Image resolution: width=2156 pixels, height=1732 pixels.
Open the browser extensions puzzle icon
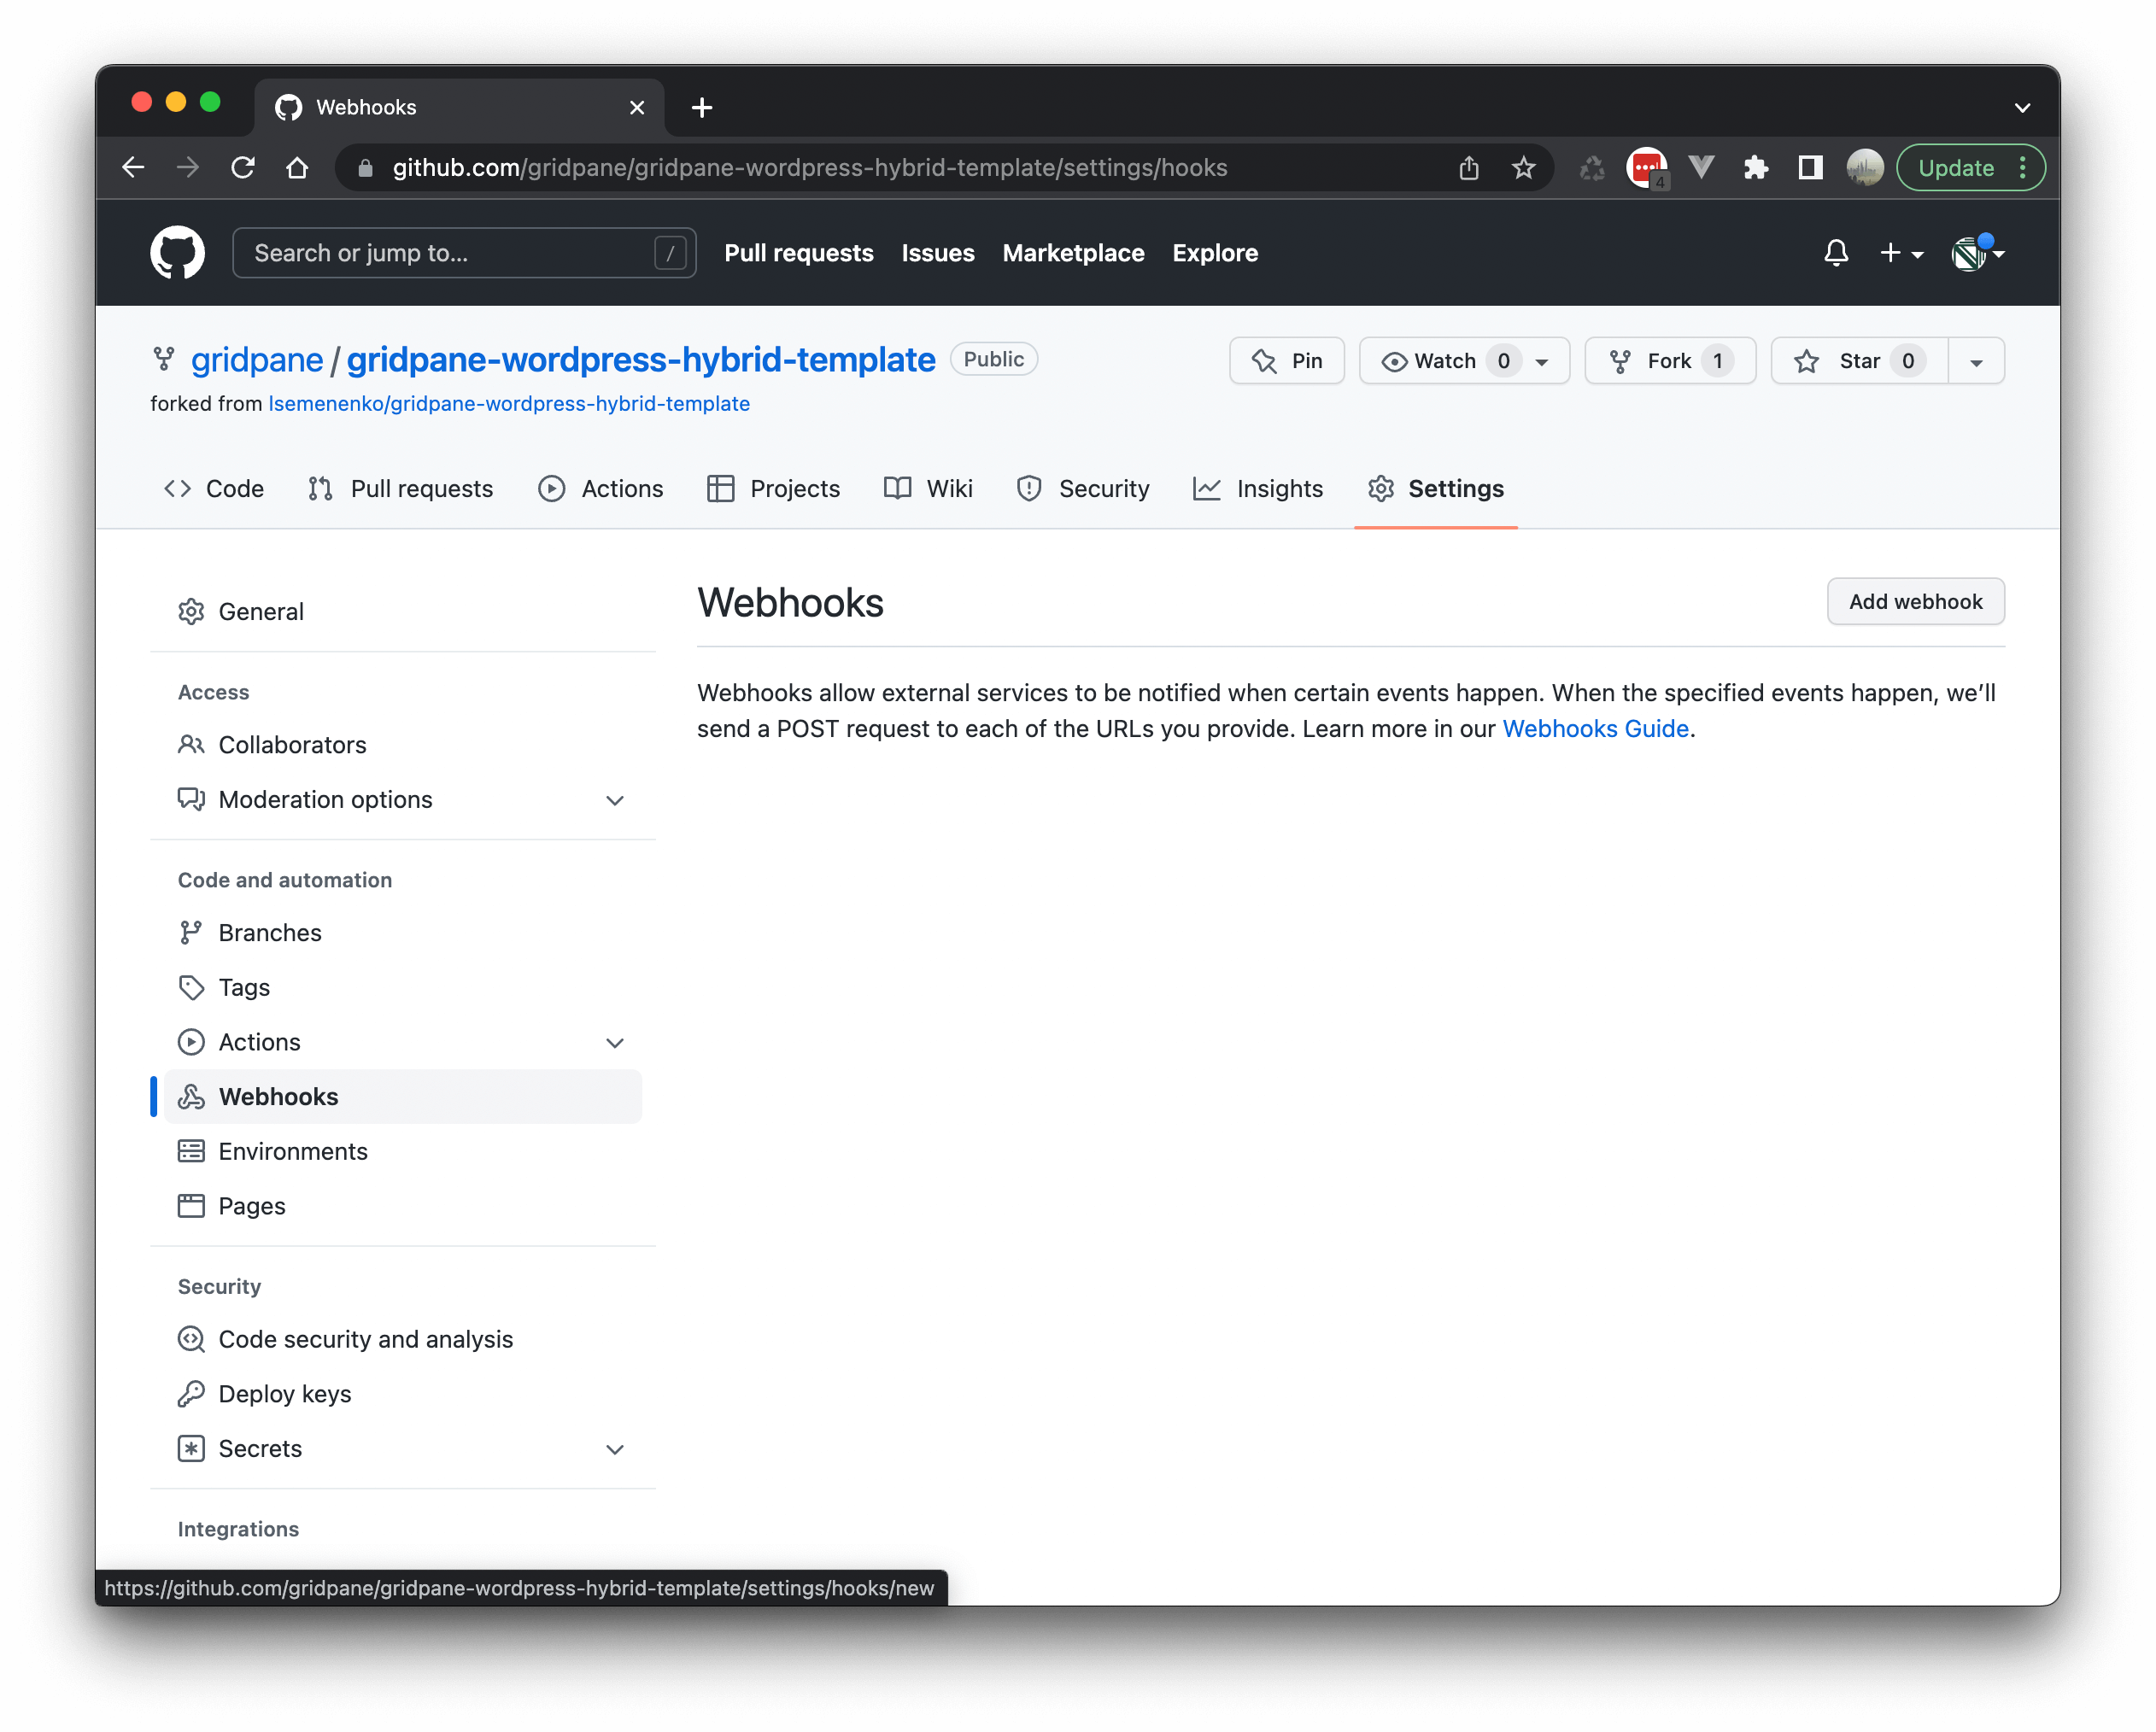[x=1756, y=168]
